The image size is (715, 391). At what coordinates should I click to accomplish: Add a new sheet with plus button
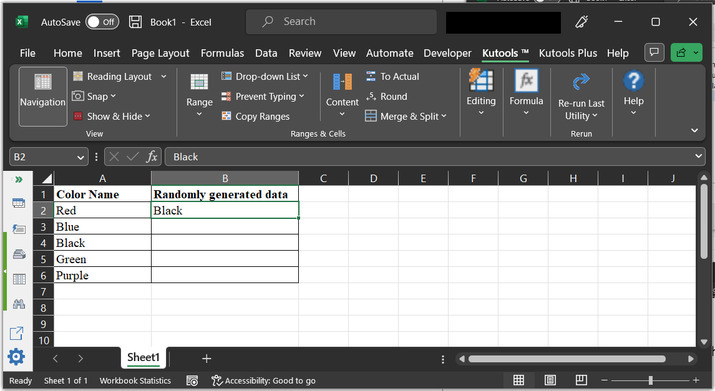tap(207, 359)
